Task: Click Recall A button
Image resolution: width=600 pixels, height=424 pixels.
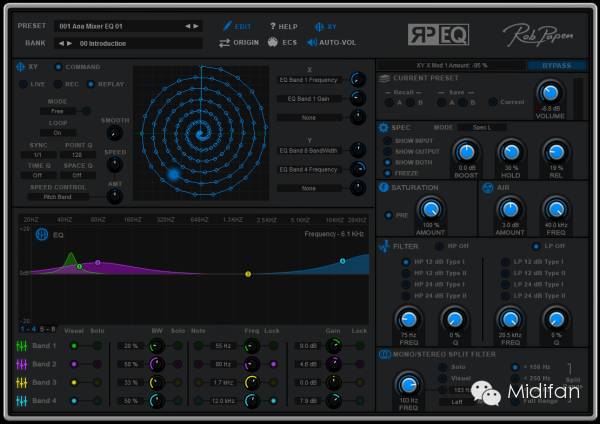Action: tap(389, 102)
